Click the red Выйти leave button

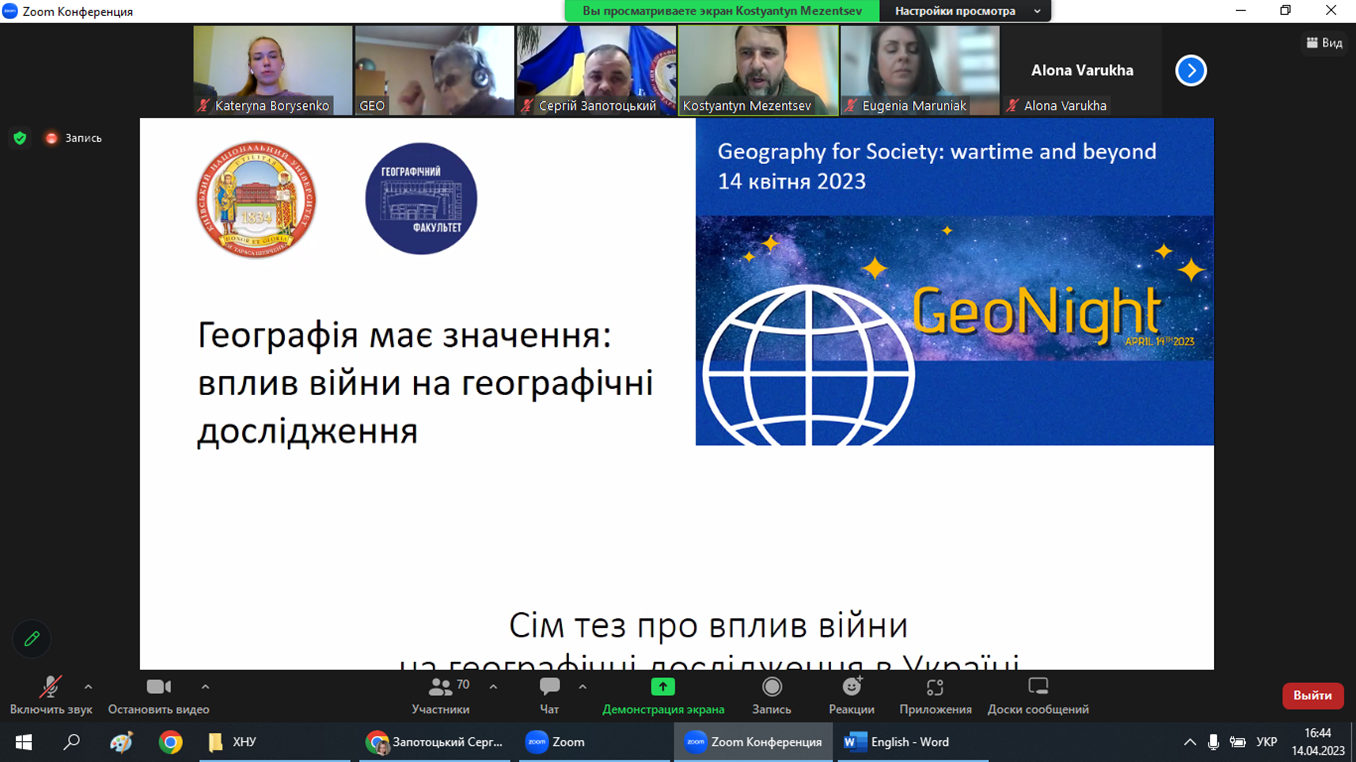click(x=1312, y=696)
